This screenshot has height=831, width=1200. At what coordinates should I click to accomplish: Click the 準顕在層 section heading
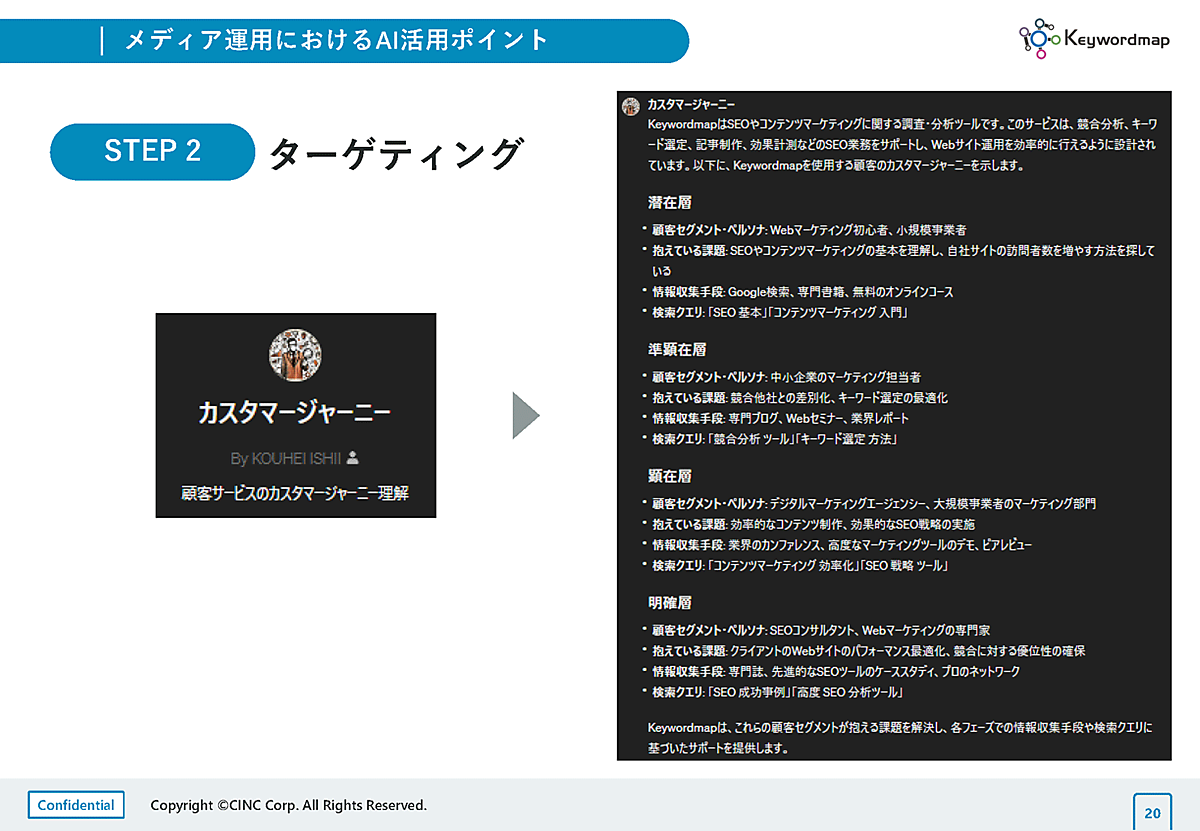tap(676, 350)
